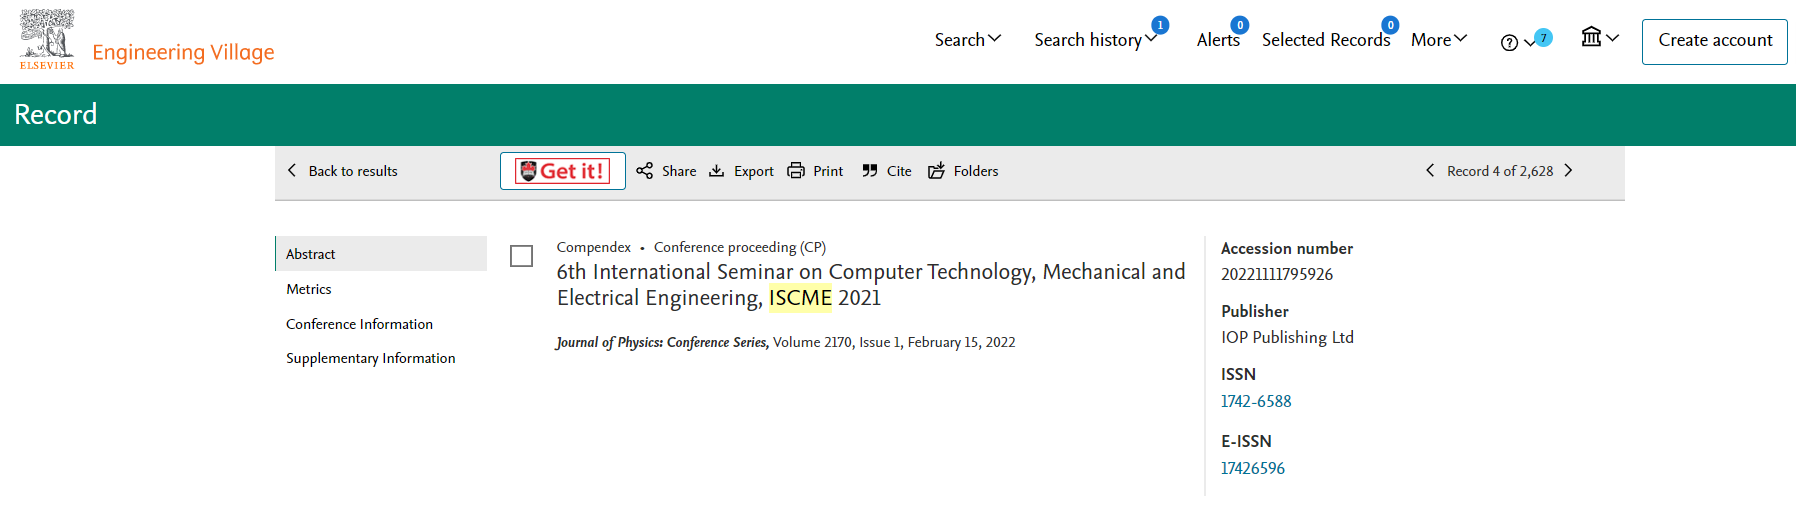Click the back chevron beside Back to results
The height and width of the screenshot is (507, 1796).
click(x=292, y=170)
